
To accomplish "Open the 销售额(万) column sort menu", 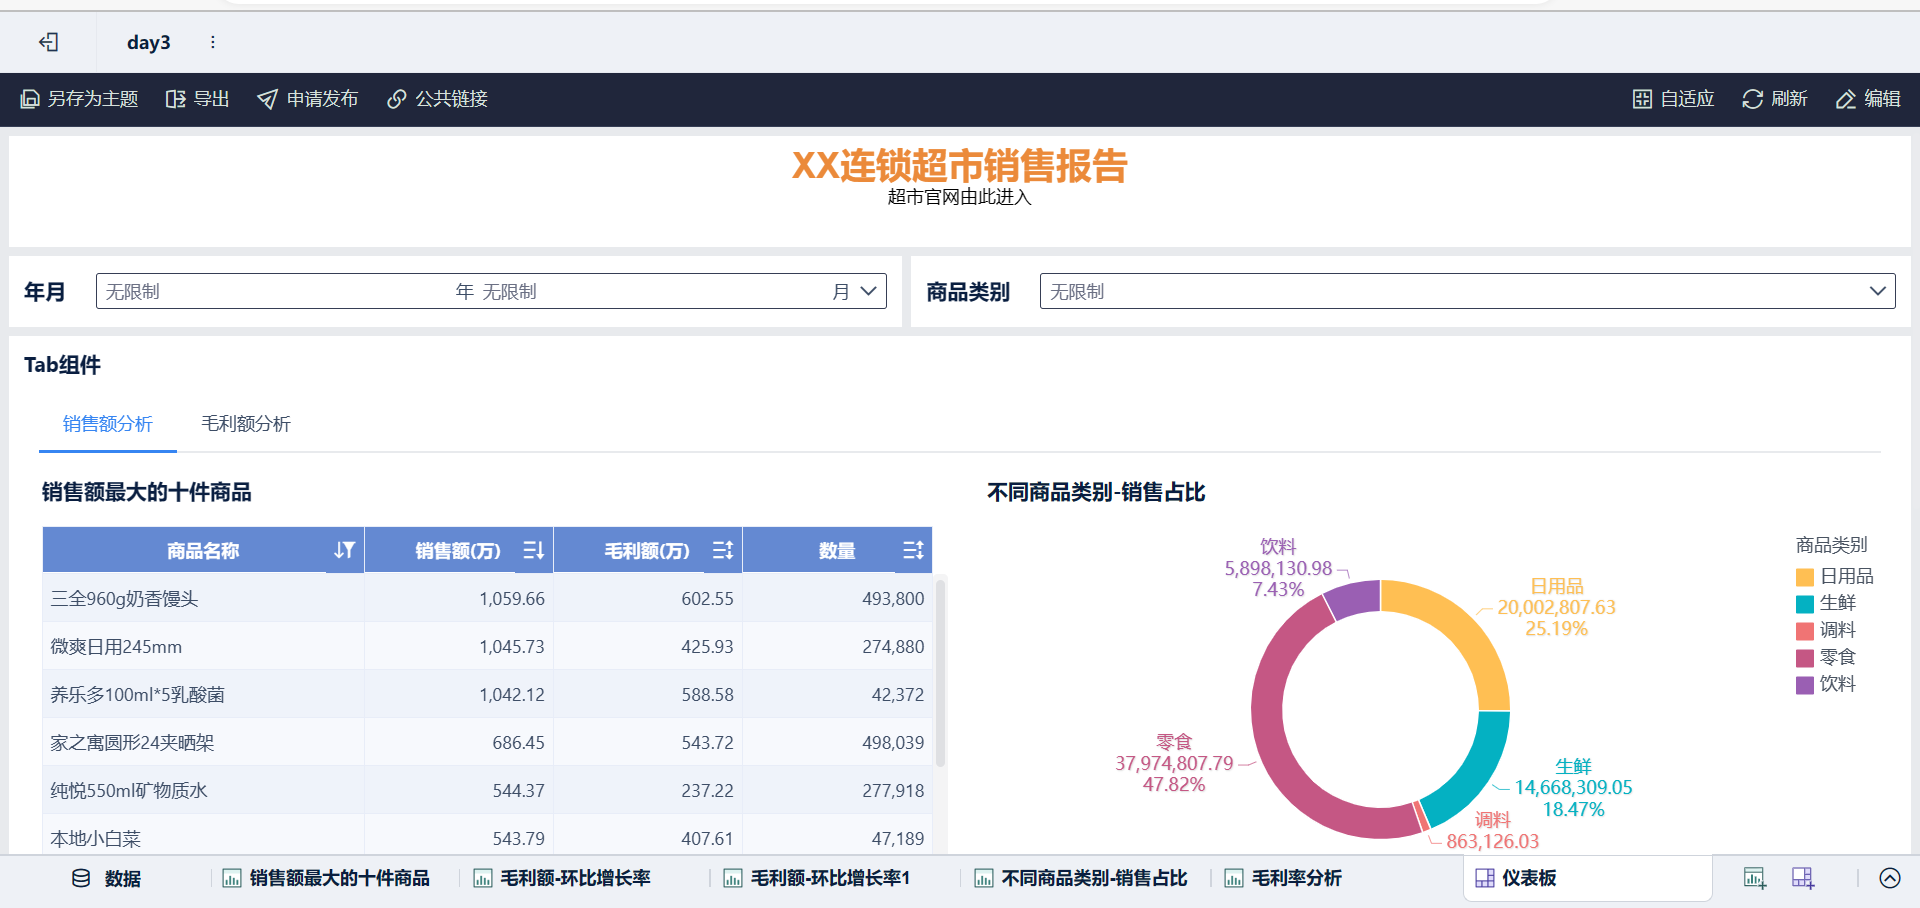I will (x=533, y=550).
